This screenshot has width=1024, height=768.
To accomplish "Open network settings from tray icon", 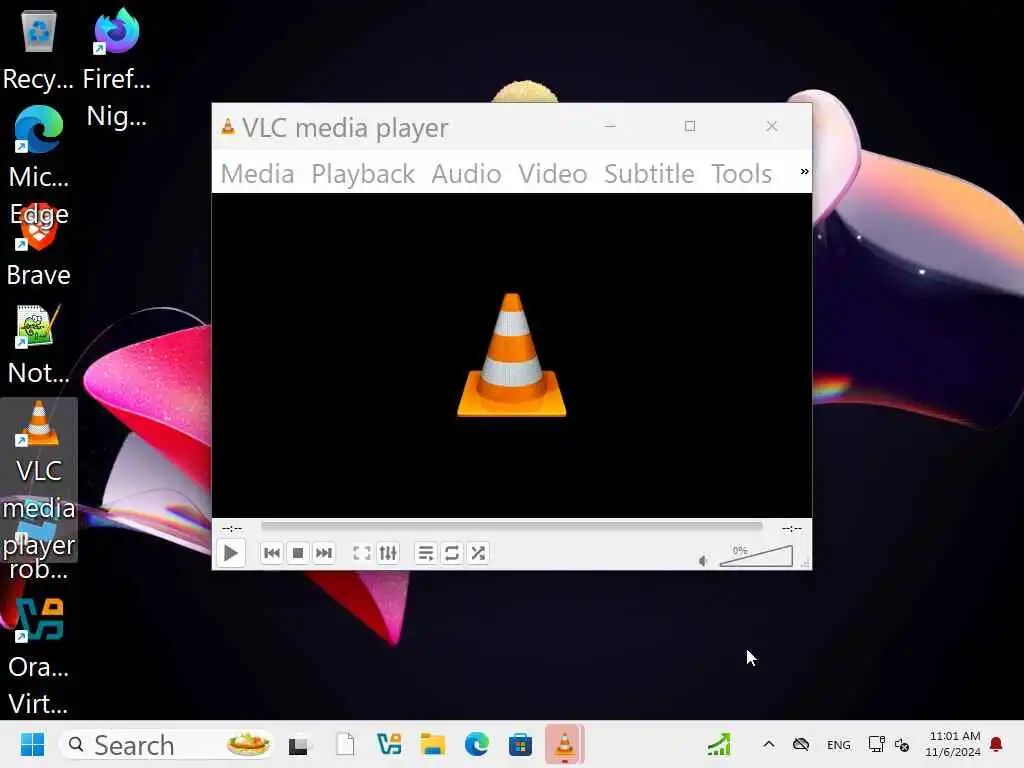I will [876, 744].
